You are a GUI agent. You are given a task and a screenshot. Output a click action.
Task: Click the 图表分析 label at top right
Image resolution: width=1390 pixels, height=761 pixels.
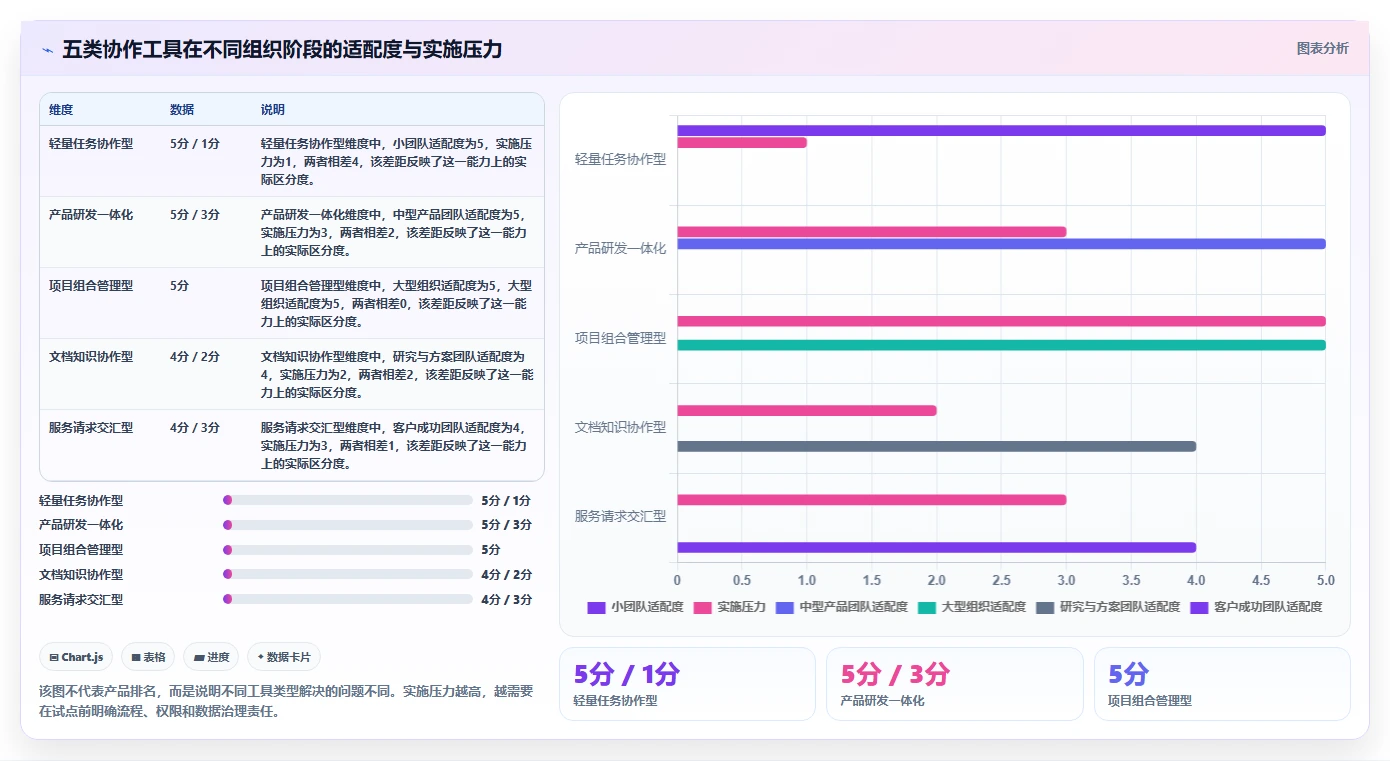click(1322, 48)
